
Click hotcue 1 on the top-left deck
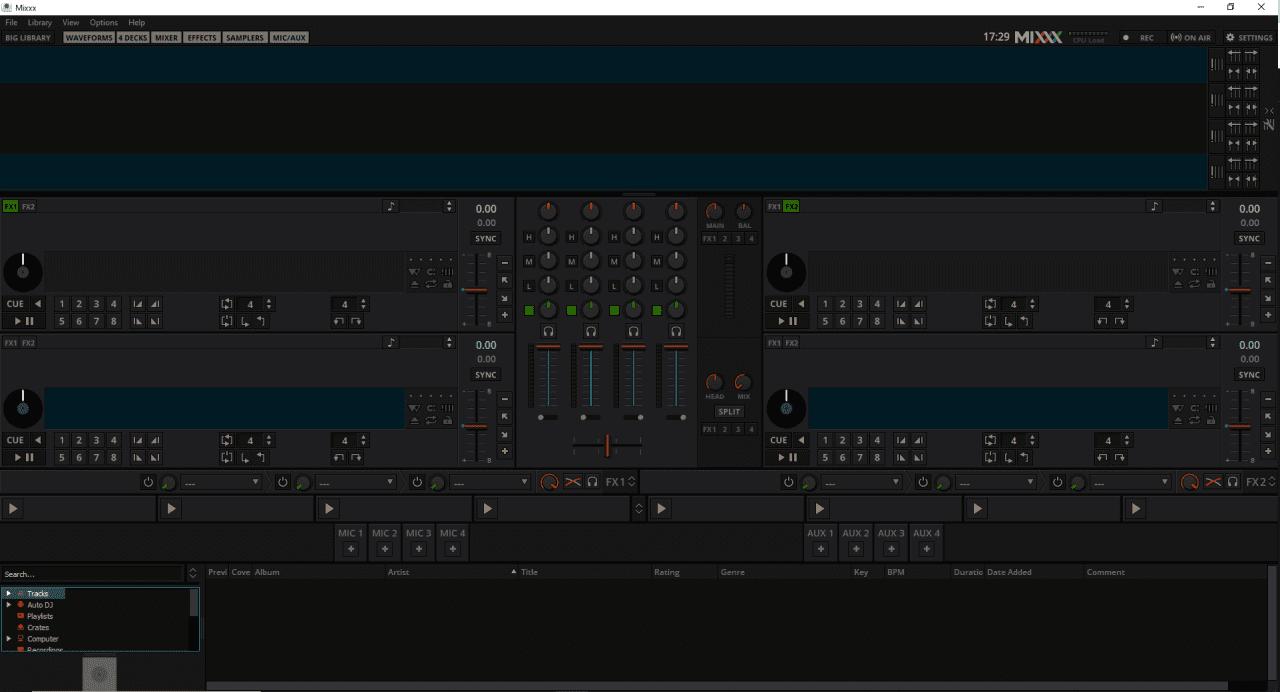(x=62, y=304)
